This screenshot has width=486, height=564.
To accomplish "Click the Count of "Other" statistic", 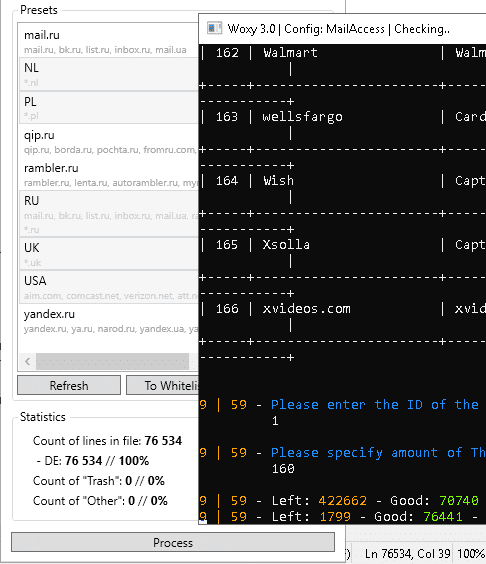I will coord(100,501).
